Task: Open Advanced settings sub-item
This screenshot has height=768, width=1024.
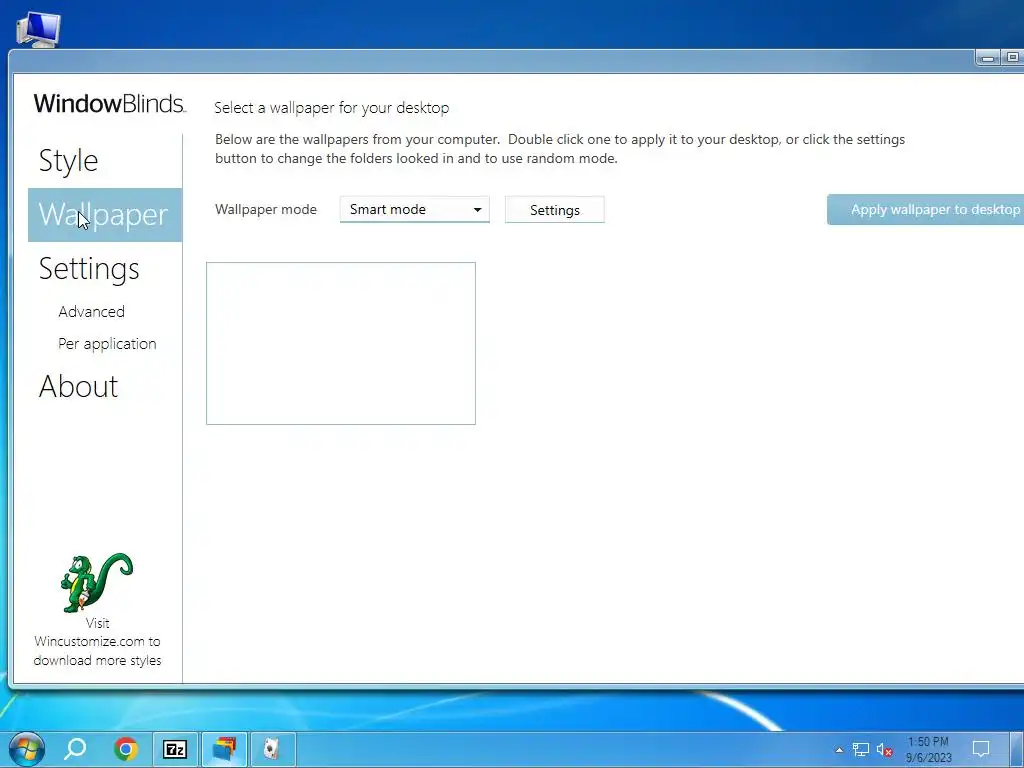Action: pos(91,312)
